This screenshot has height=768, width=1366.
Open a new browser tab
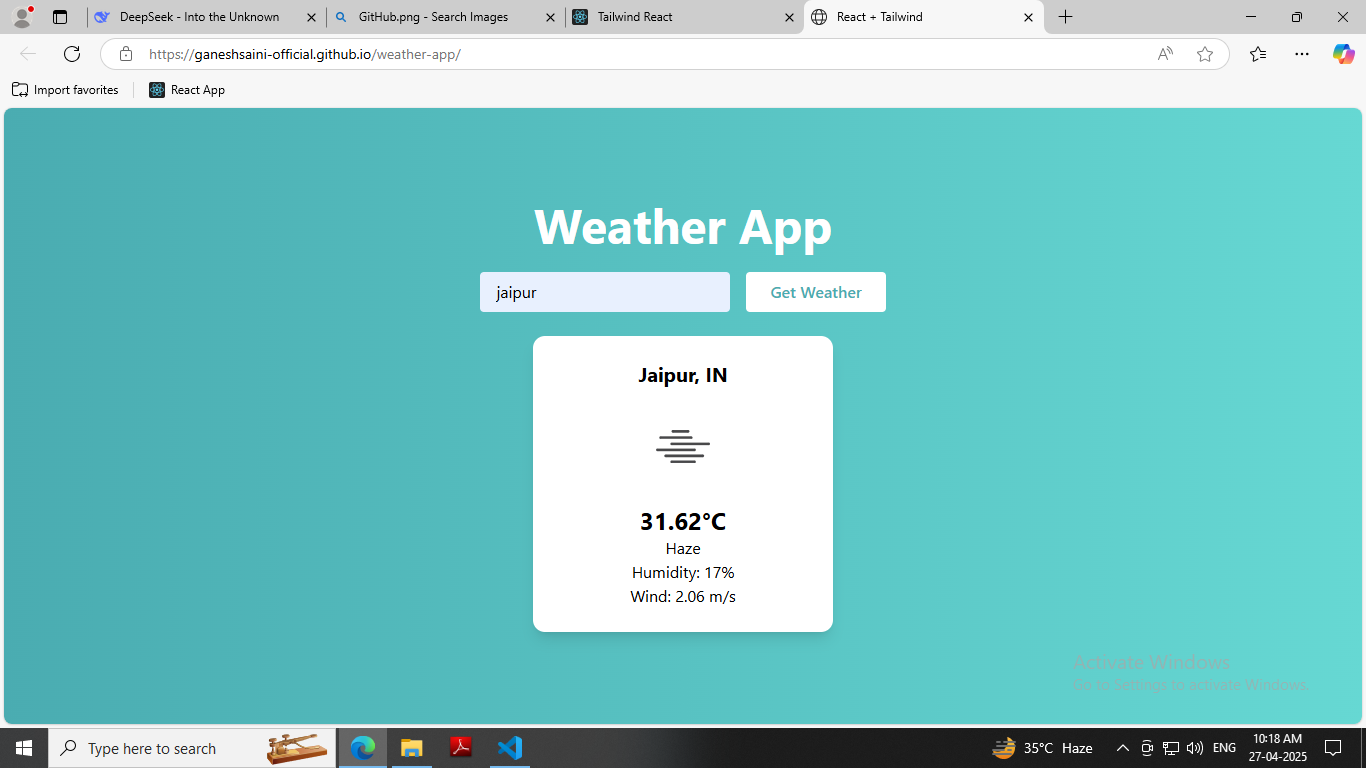[x=1066, y=17]
